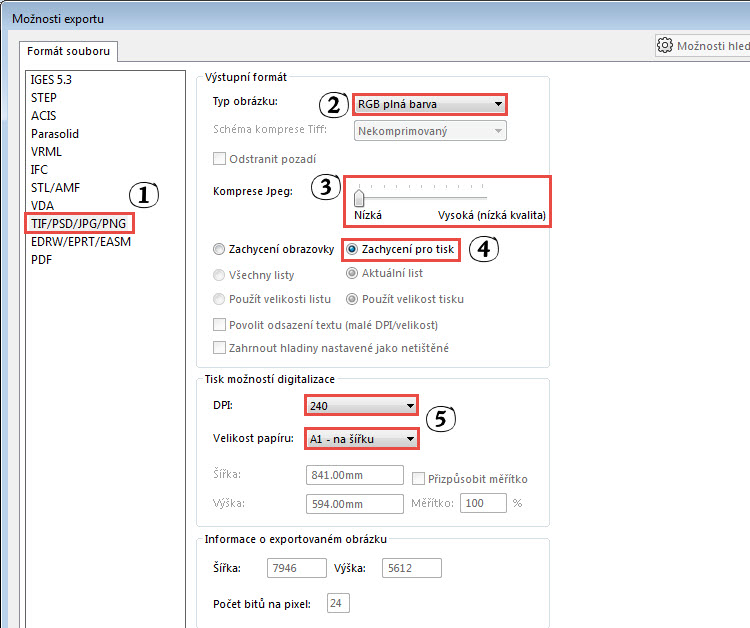Click the Komprese Jpeg slider handle
Image resolution: width=750 pixels, height=628 pixels.
(x=359, y=196)
